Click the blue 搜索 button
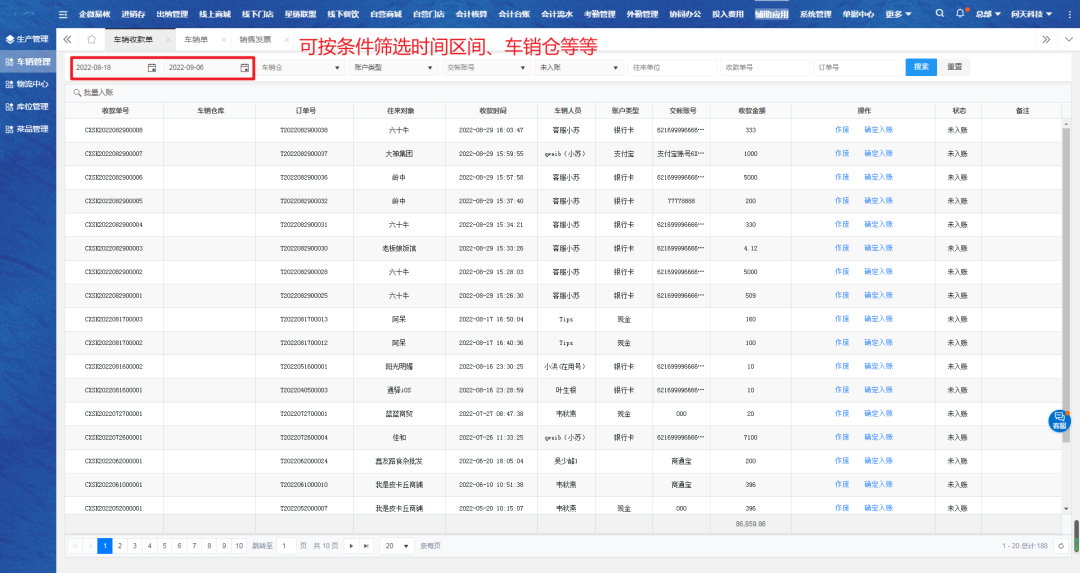This screenshot has width=1080, height=573. point(921,67)
